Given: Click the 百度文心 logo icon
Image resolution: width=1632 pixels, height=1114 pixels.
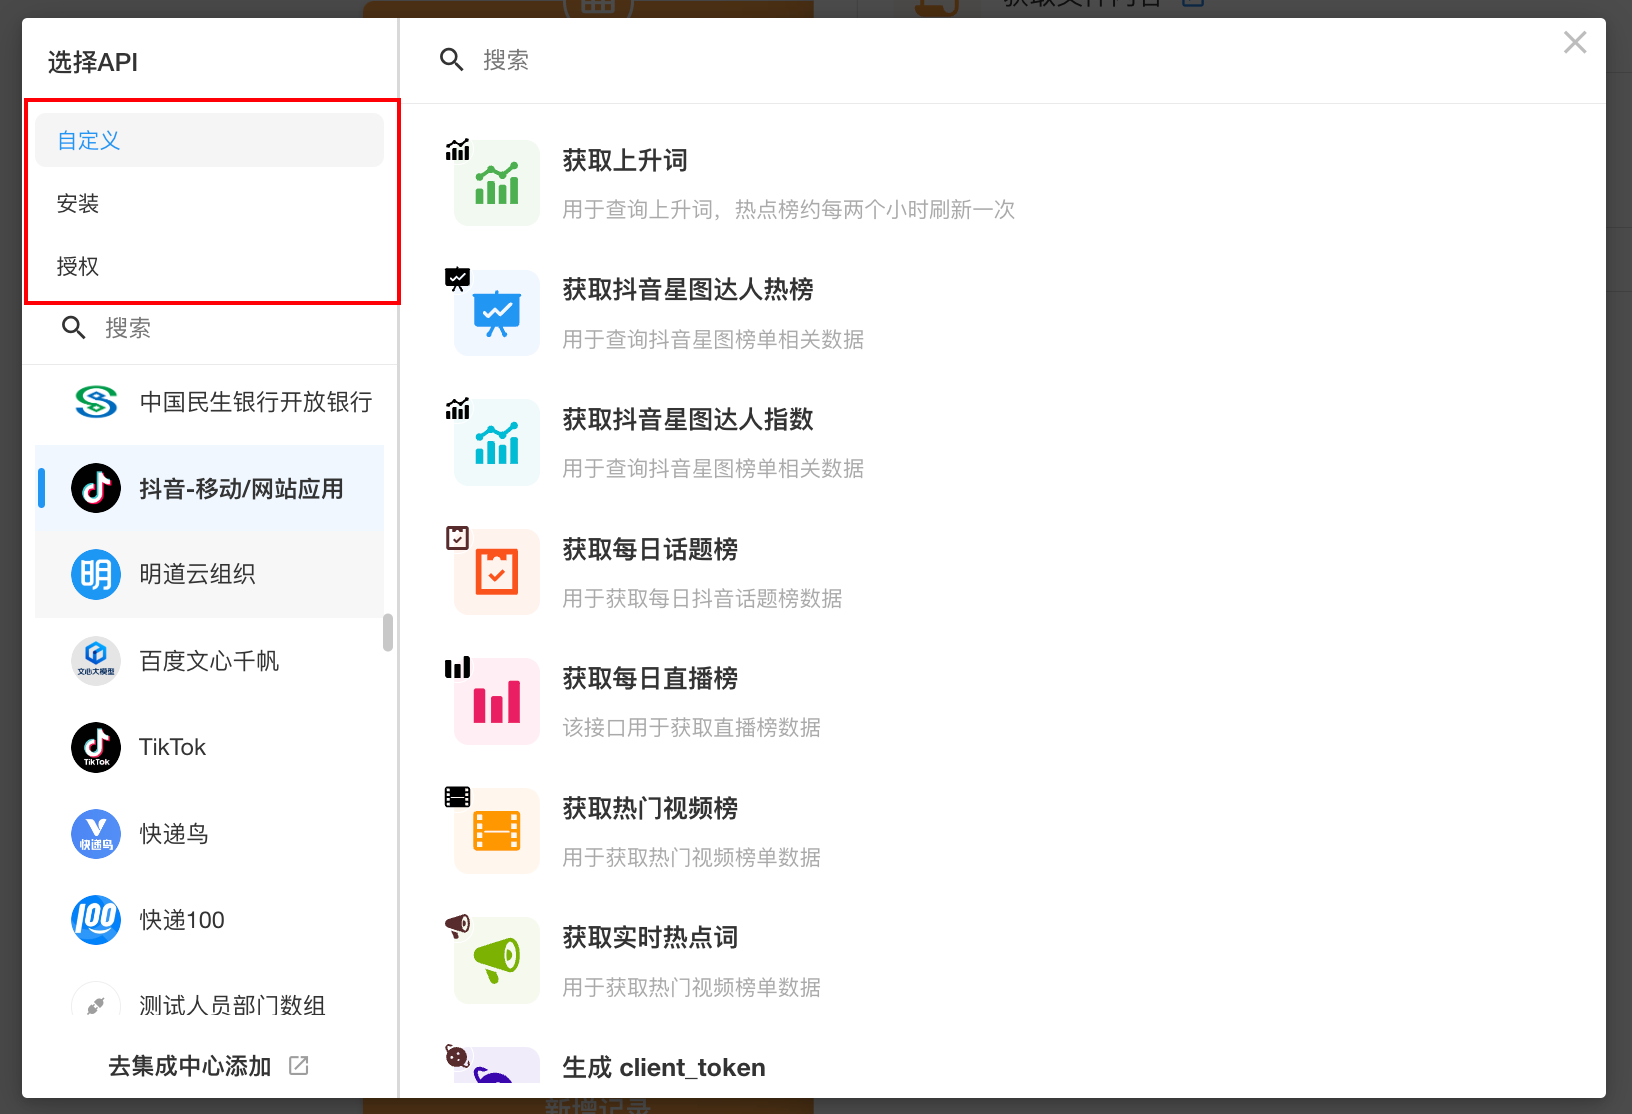Looking at the screenshot, I should click(96, 661).
